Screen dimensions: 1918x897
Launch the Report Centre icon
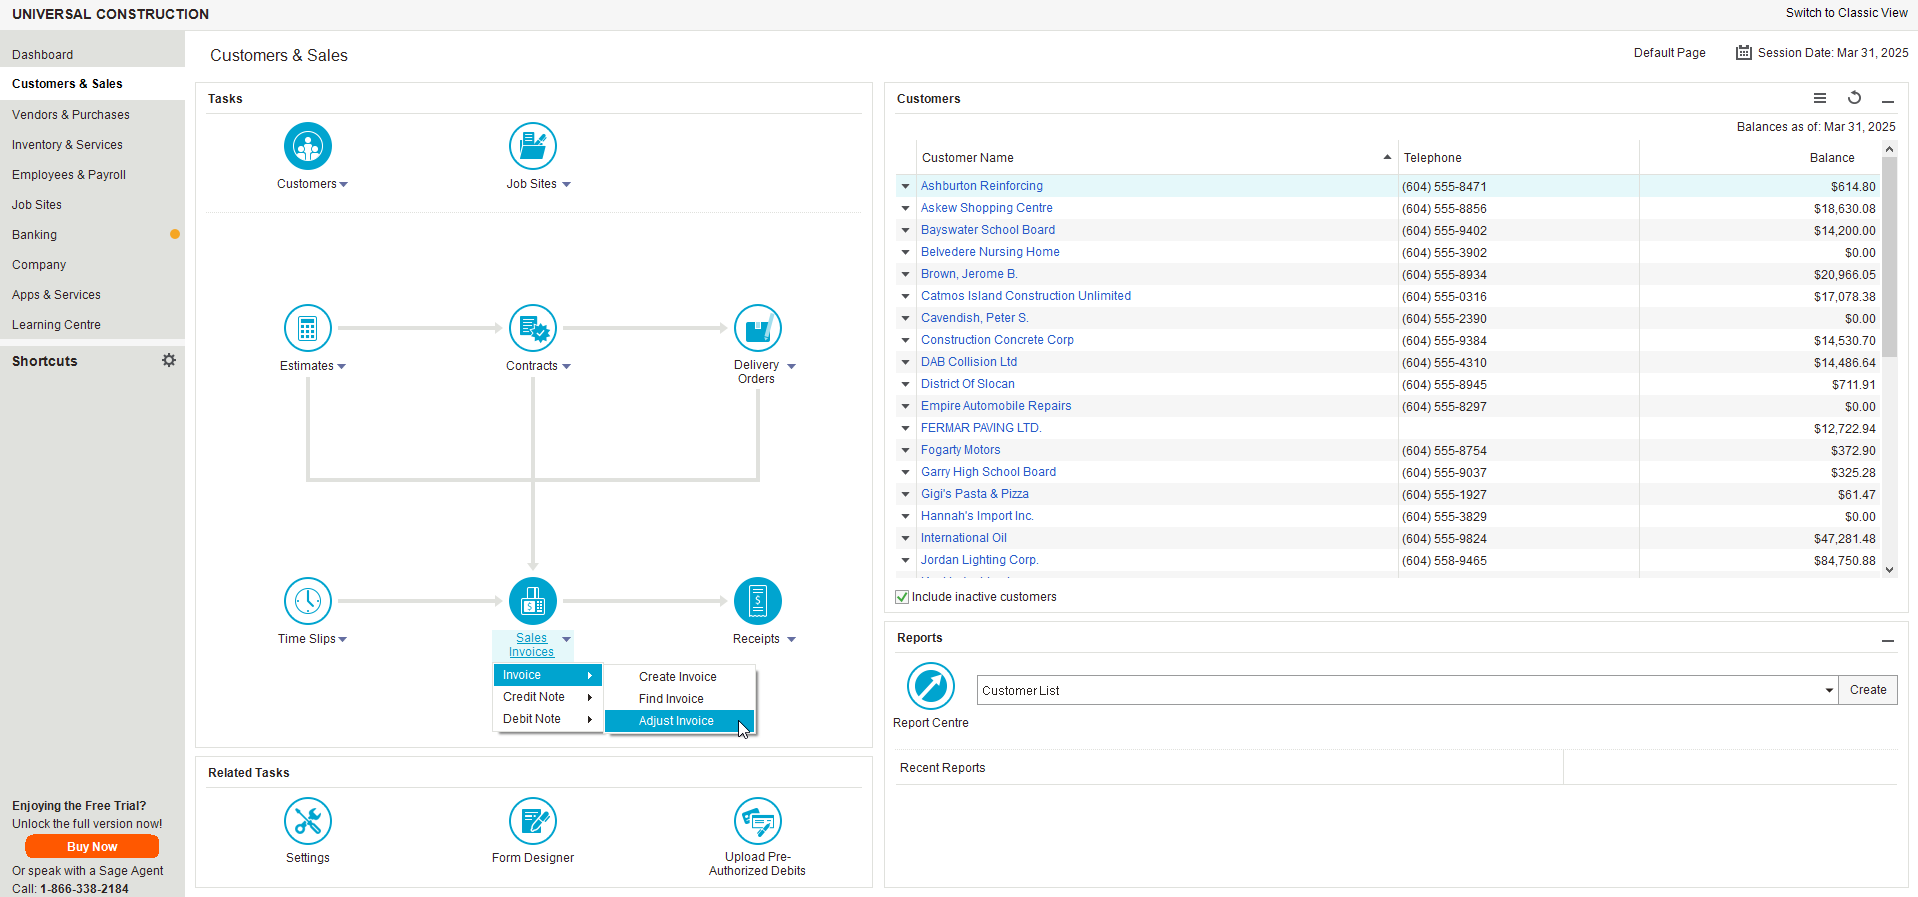[x=930, y=687]
